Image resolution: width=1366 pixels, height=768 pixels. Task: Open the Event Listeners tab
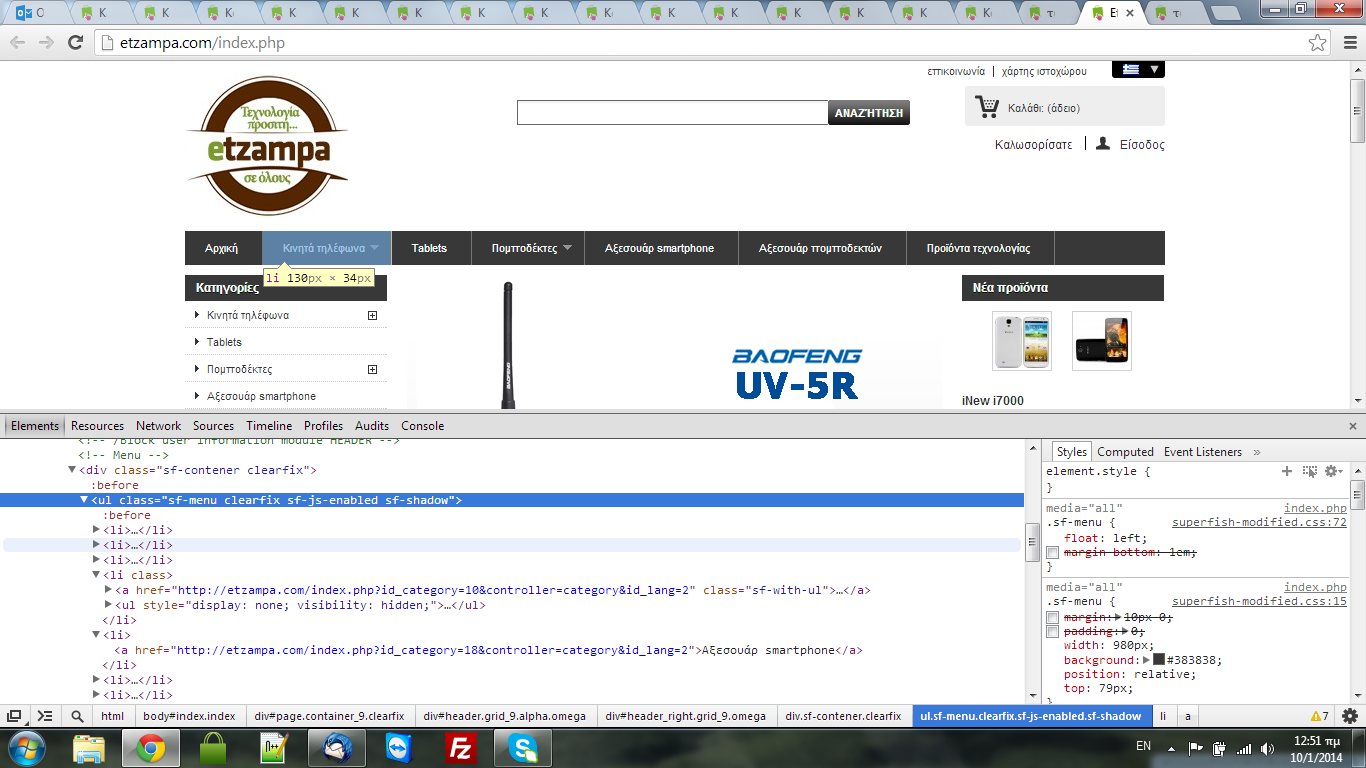click(1203, 452)
